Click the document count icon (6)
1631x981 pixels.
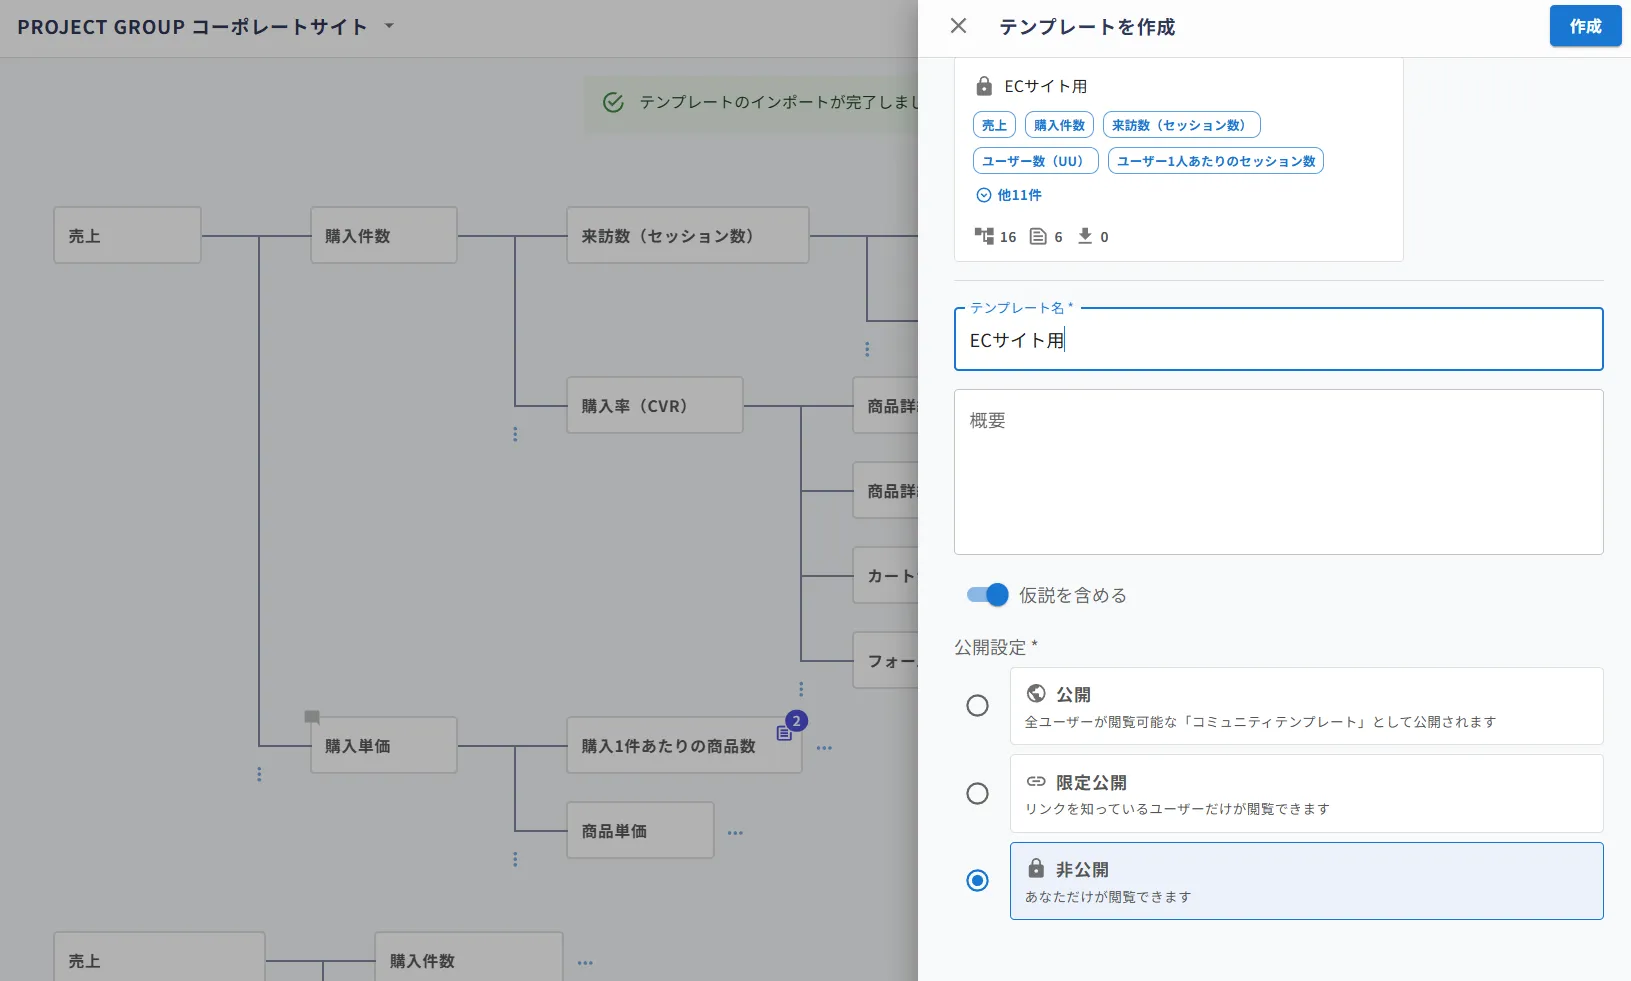[1038, 236]
